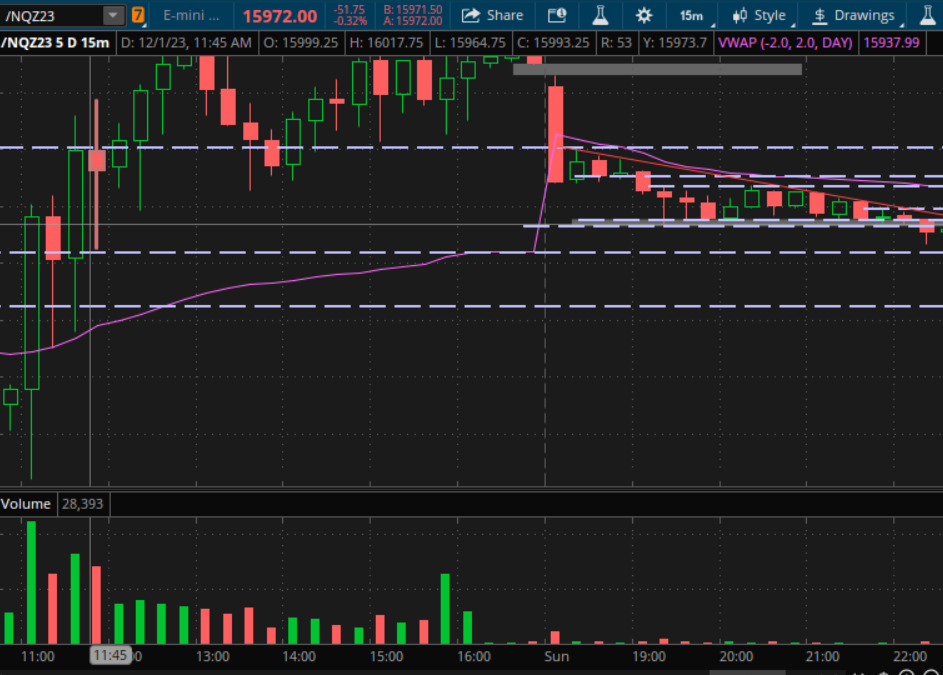This screenshot has height=675, width=943.
Task: Click the flask icon at far right
Action: tap(928, 15)
